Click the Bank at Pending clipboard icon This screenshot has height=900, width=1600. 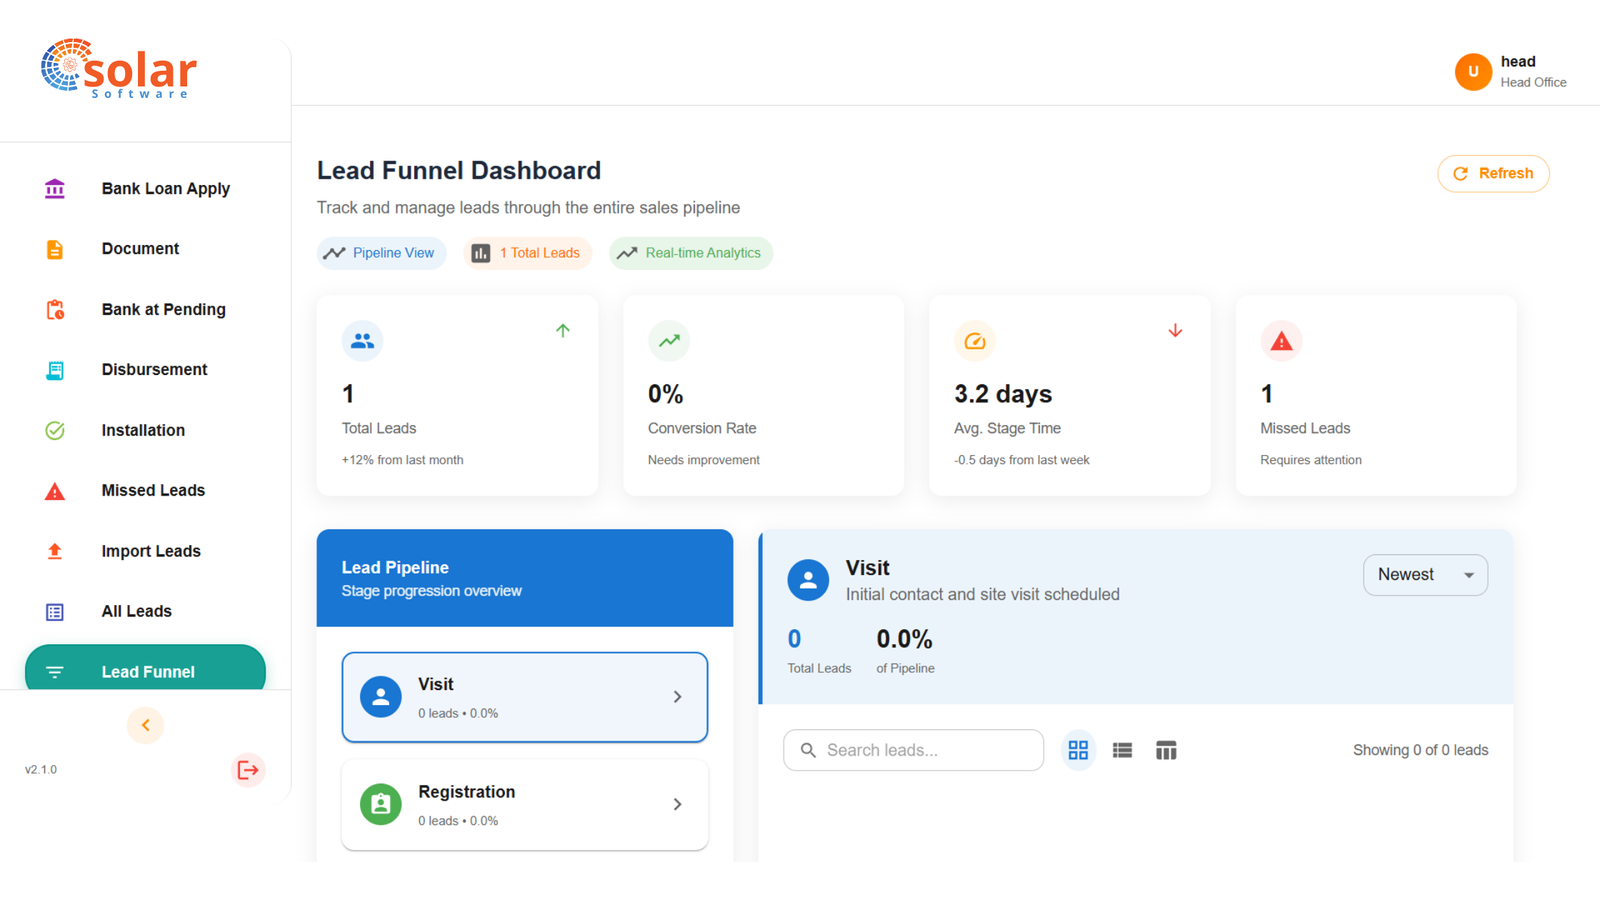pyautogui.click(x=55, y=310)
